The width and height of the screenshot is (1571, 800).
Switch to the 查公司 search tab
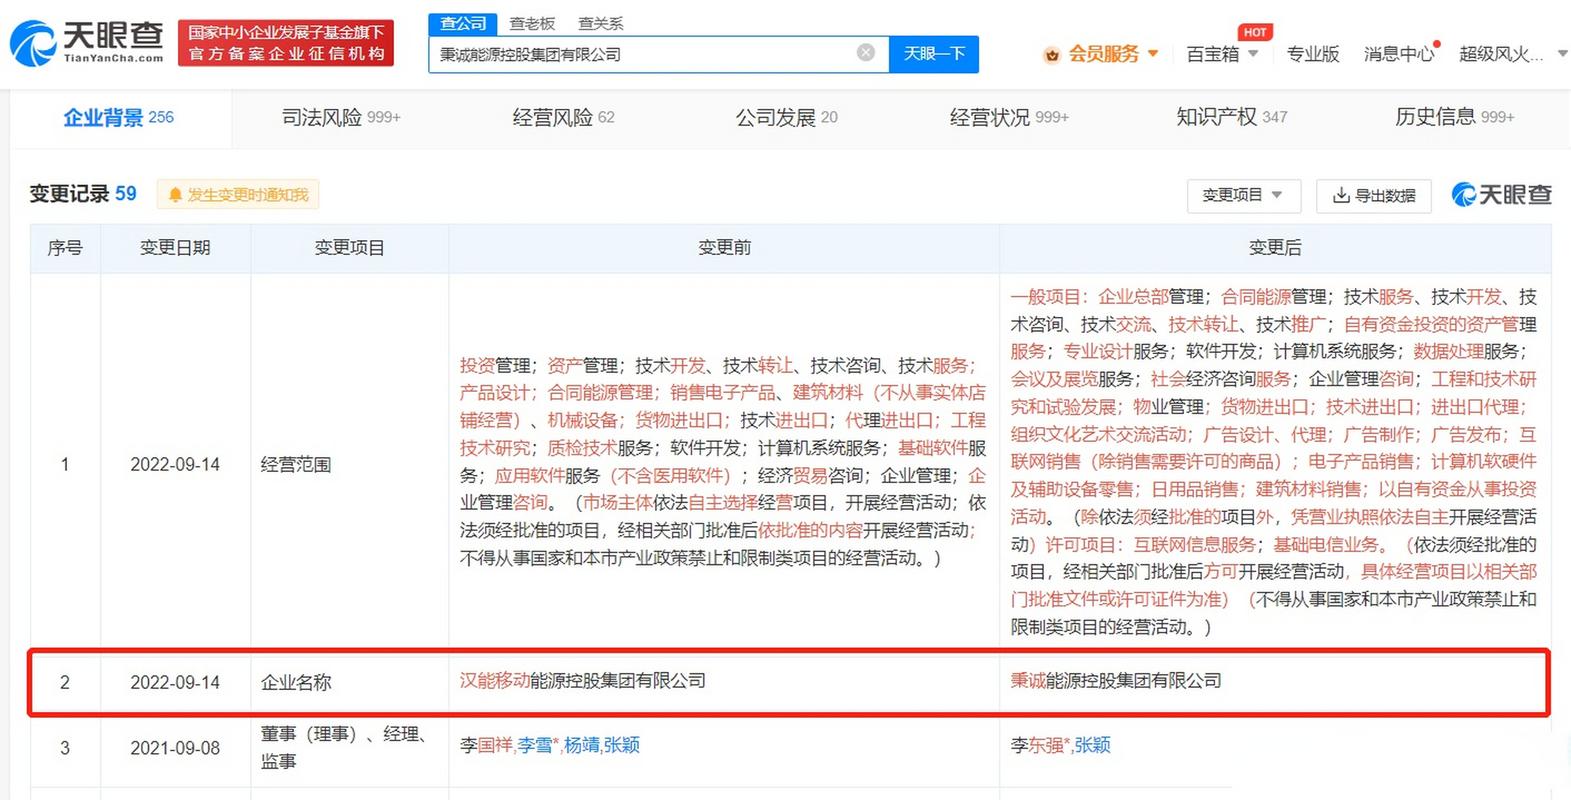463,23
